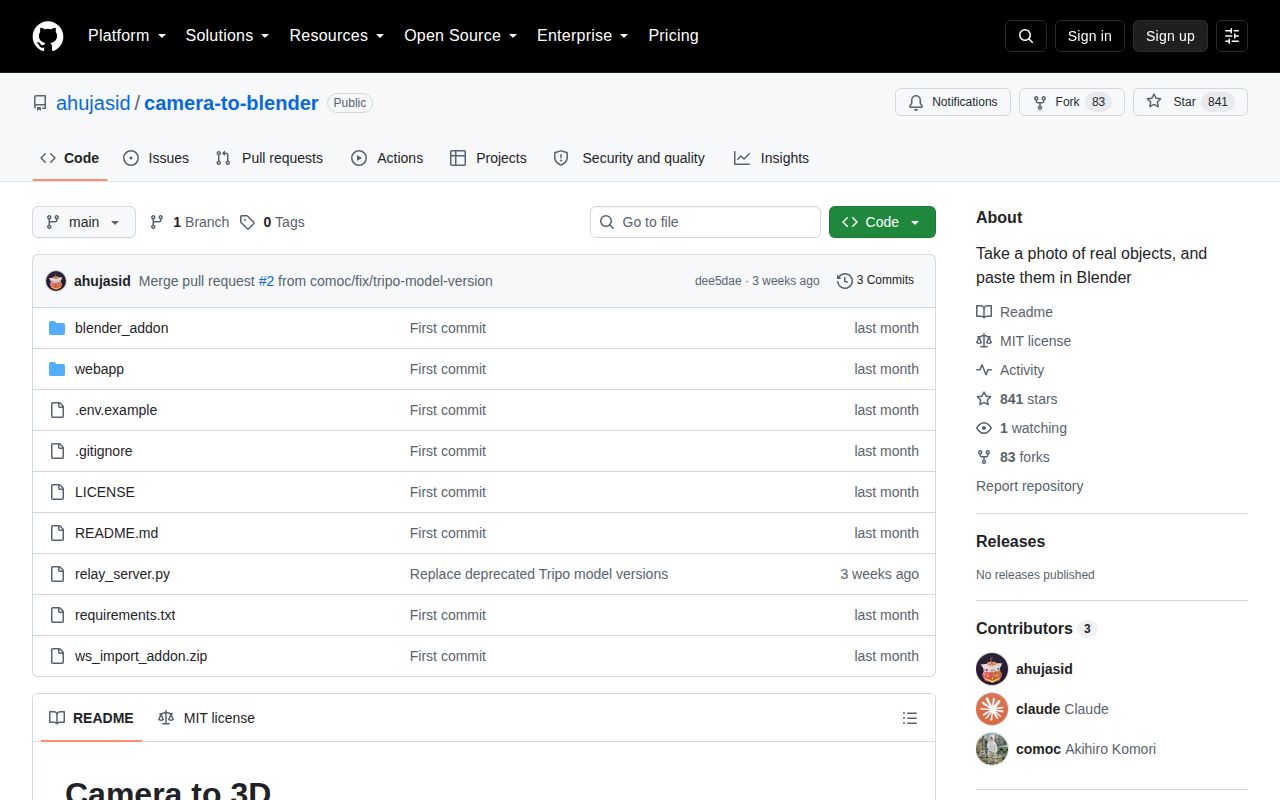Click the comoc contributor avatar
This screenshot has height=800, width=1280.
(992, 749)
